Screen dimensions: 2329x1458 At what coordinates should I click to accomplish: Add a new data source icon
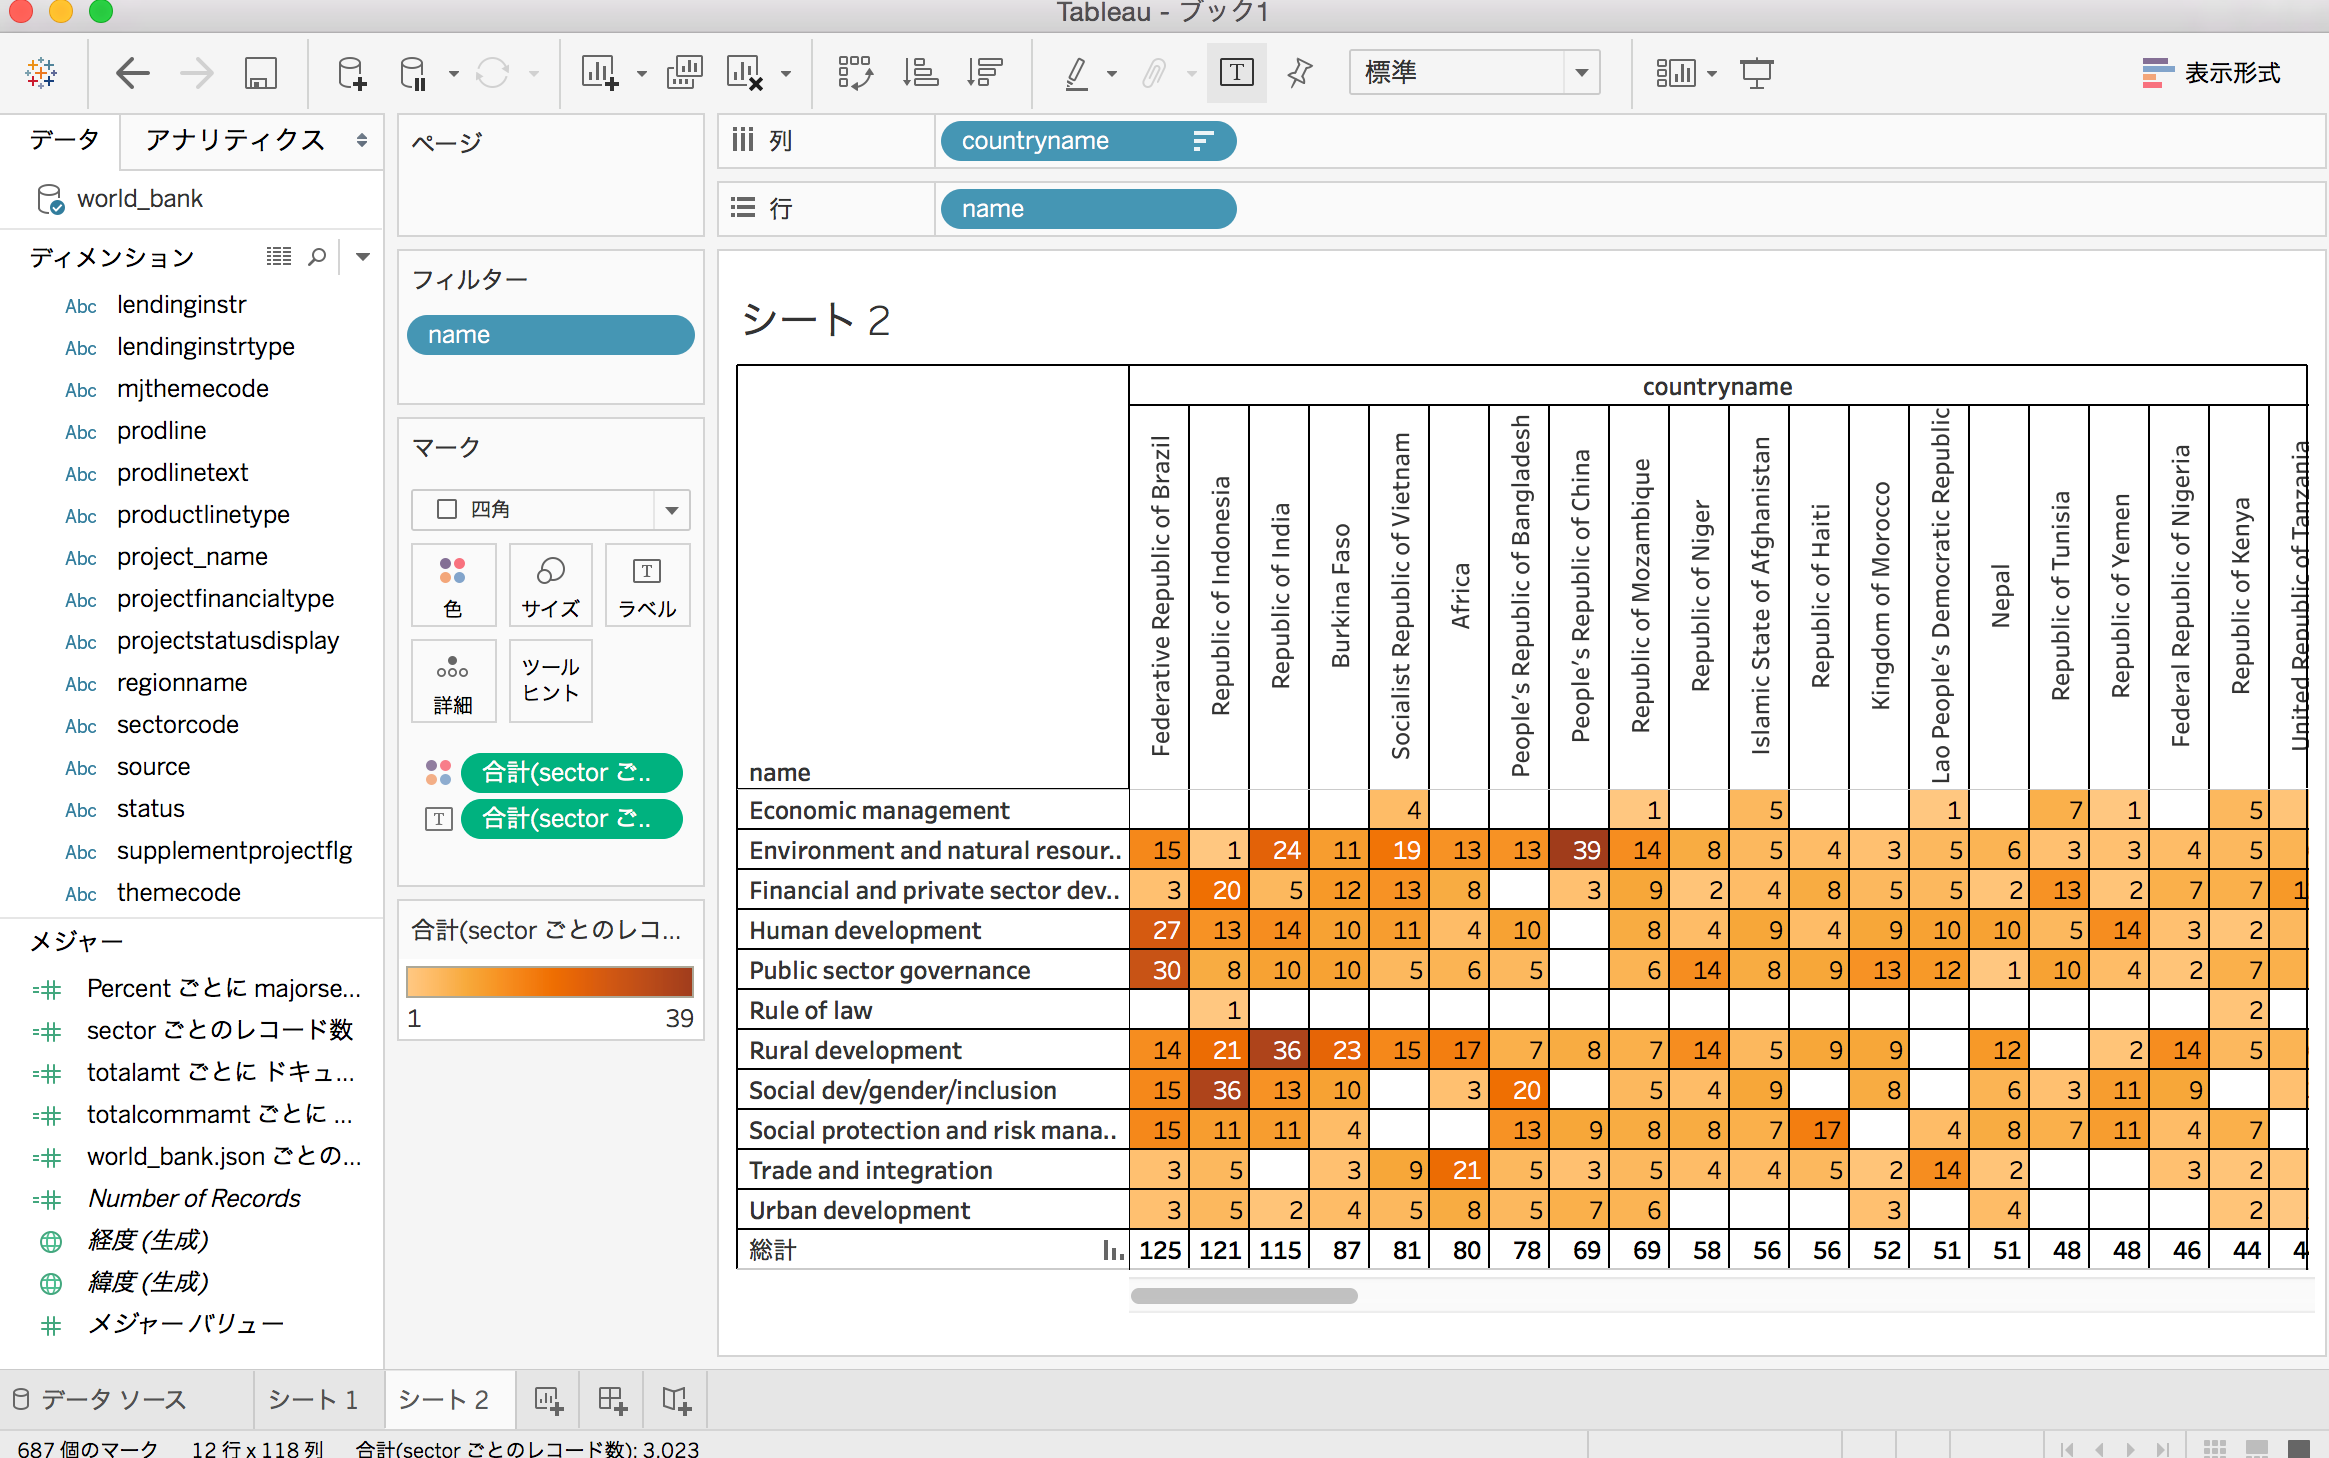point(351,73)
